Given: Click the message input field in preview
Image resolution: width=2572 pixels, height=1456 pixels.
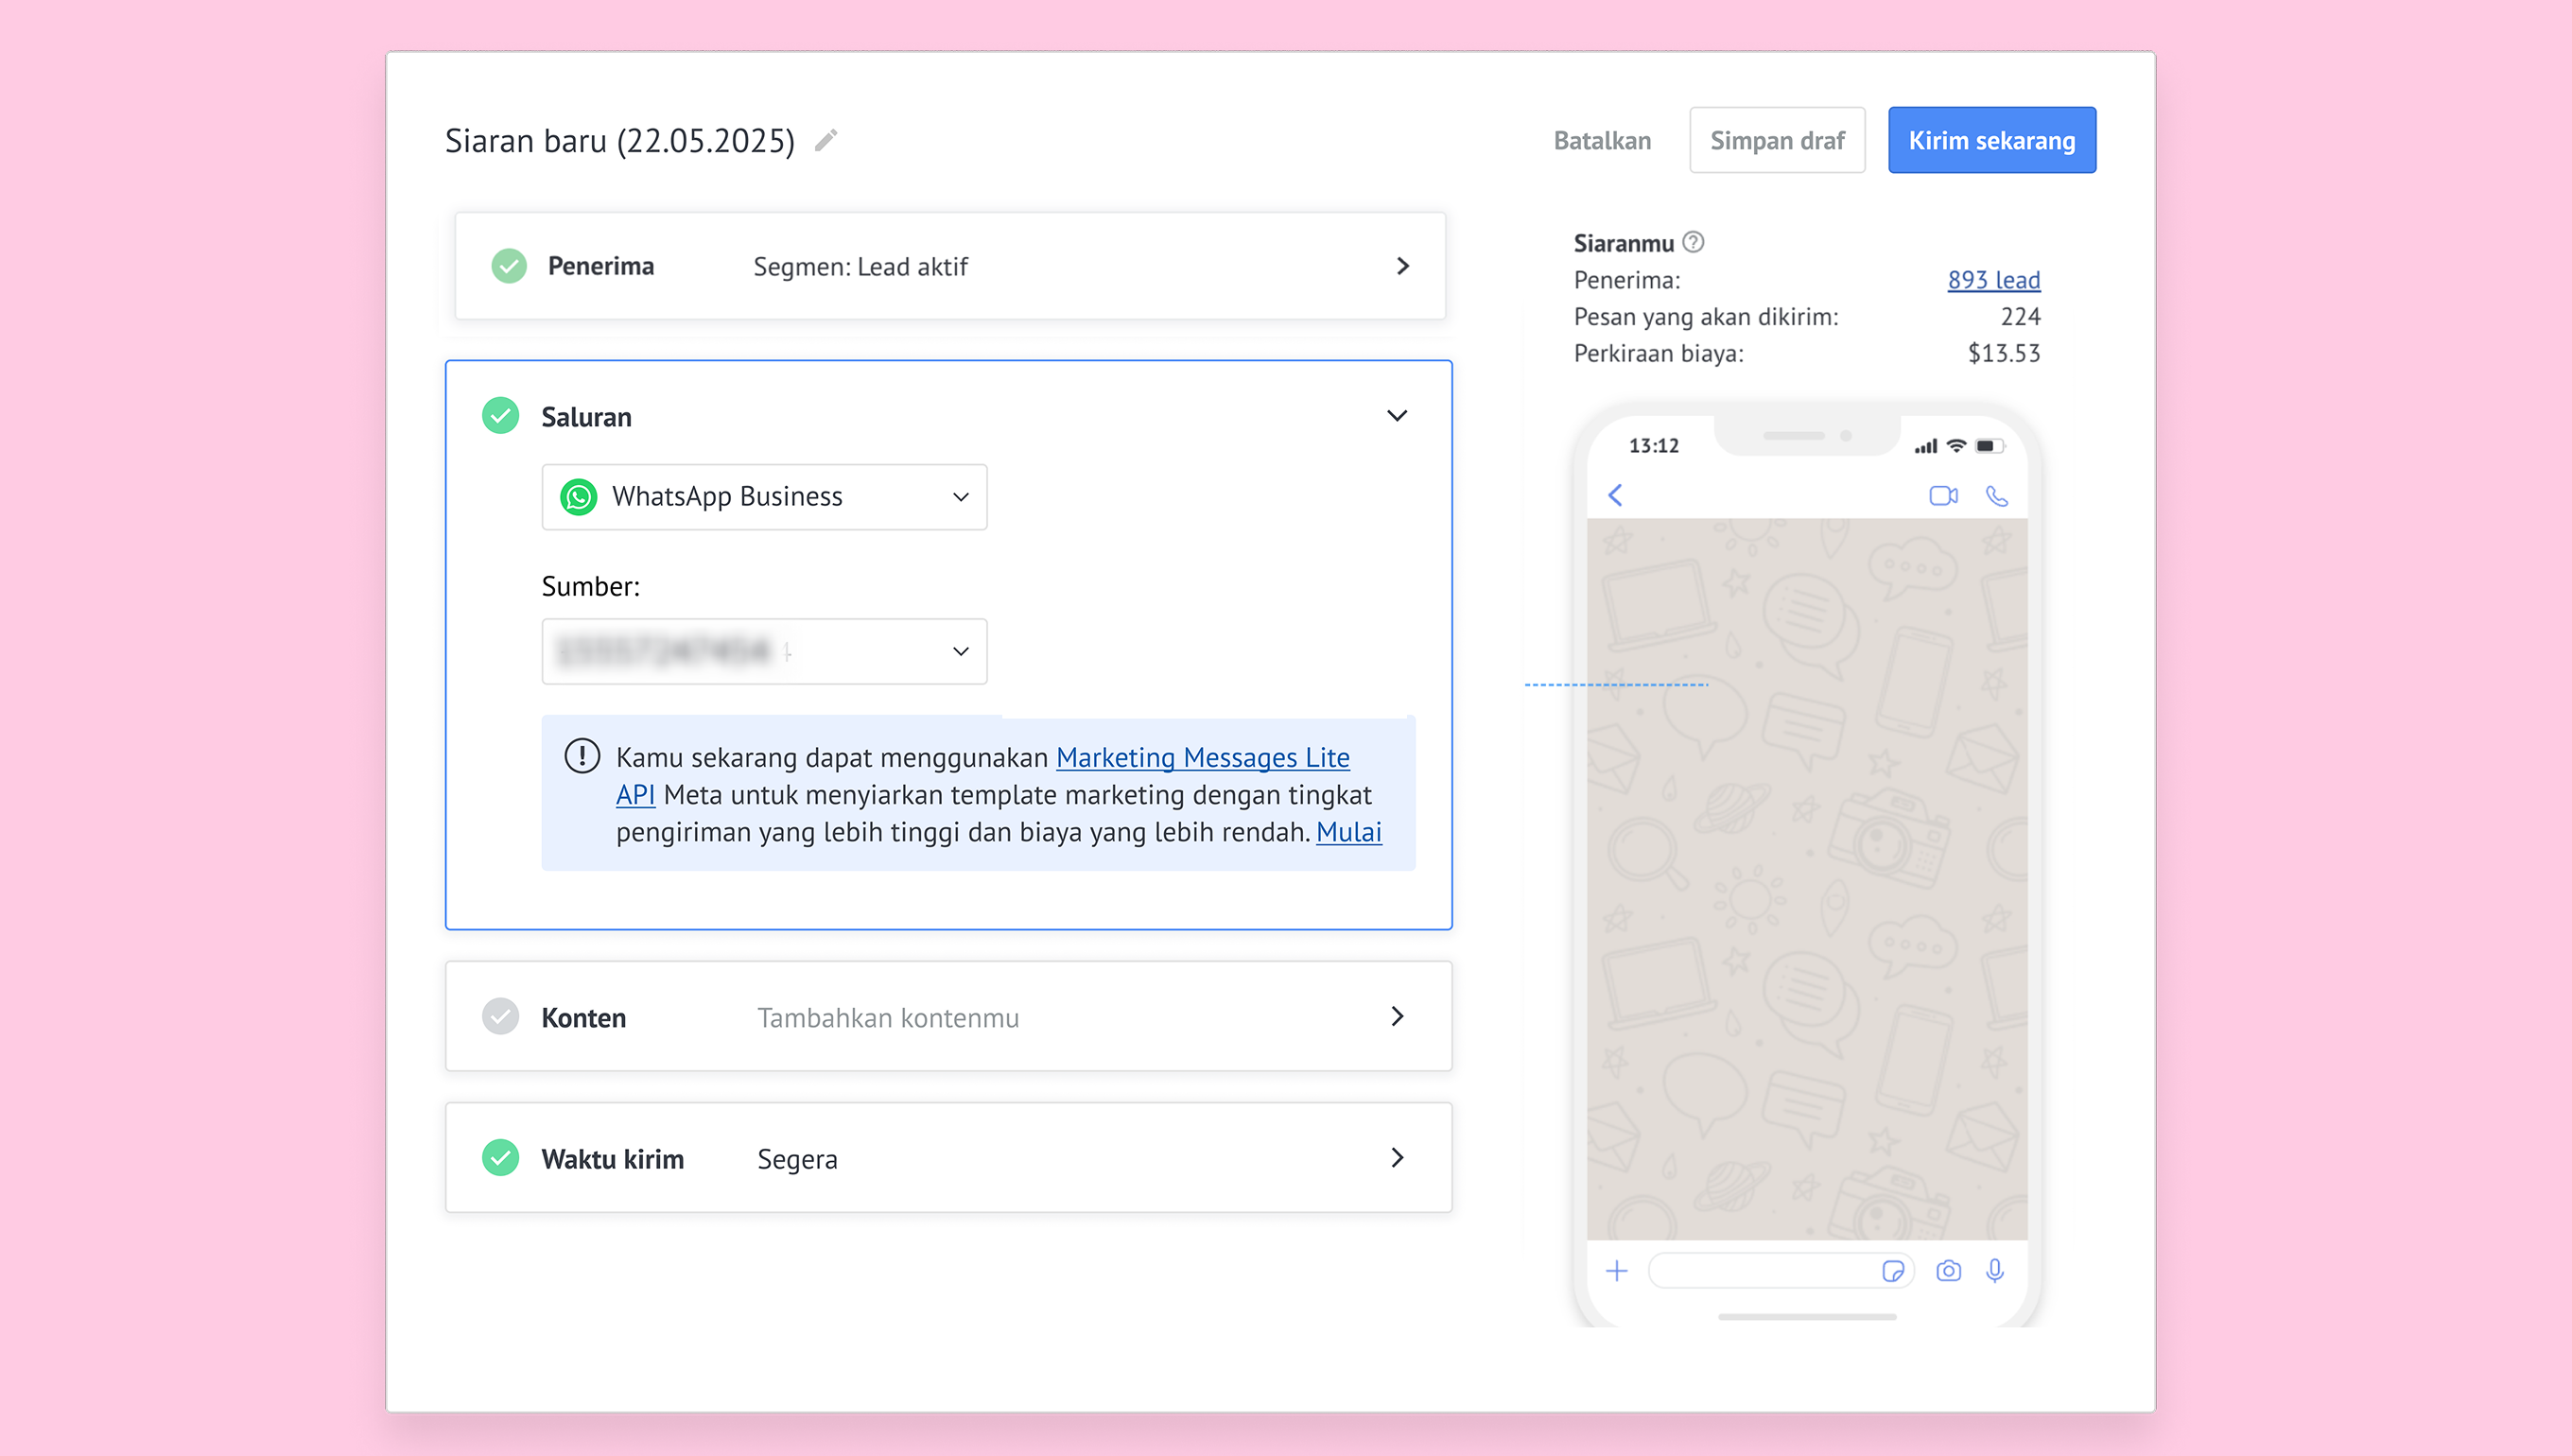Looking at the screenshot, I should point(1760,1271).
